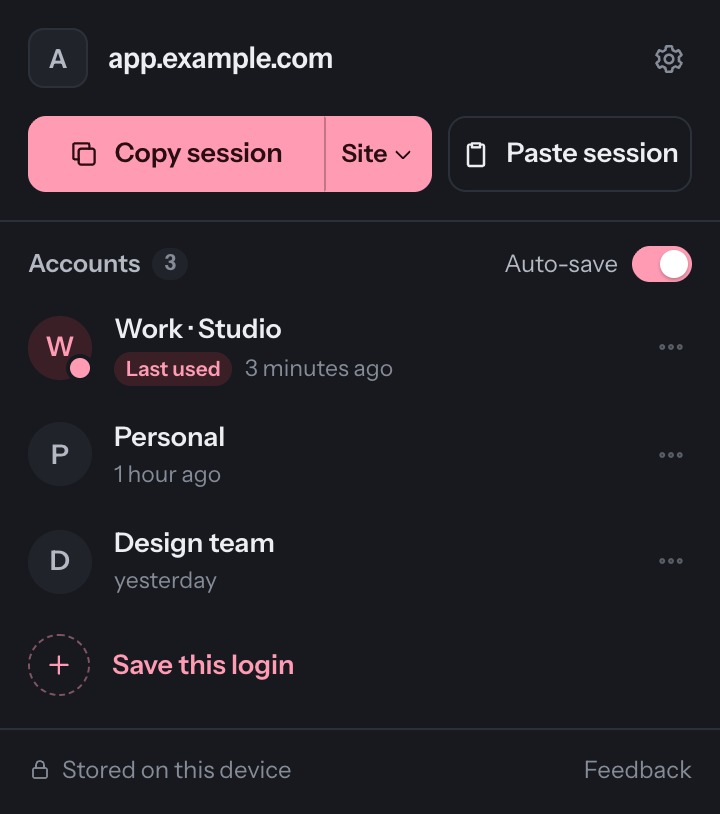Open the Work · Studio three-dot menu

[671, 347]
